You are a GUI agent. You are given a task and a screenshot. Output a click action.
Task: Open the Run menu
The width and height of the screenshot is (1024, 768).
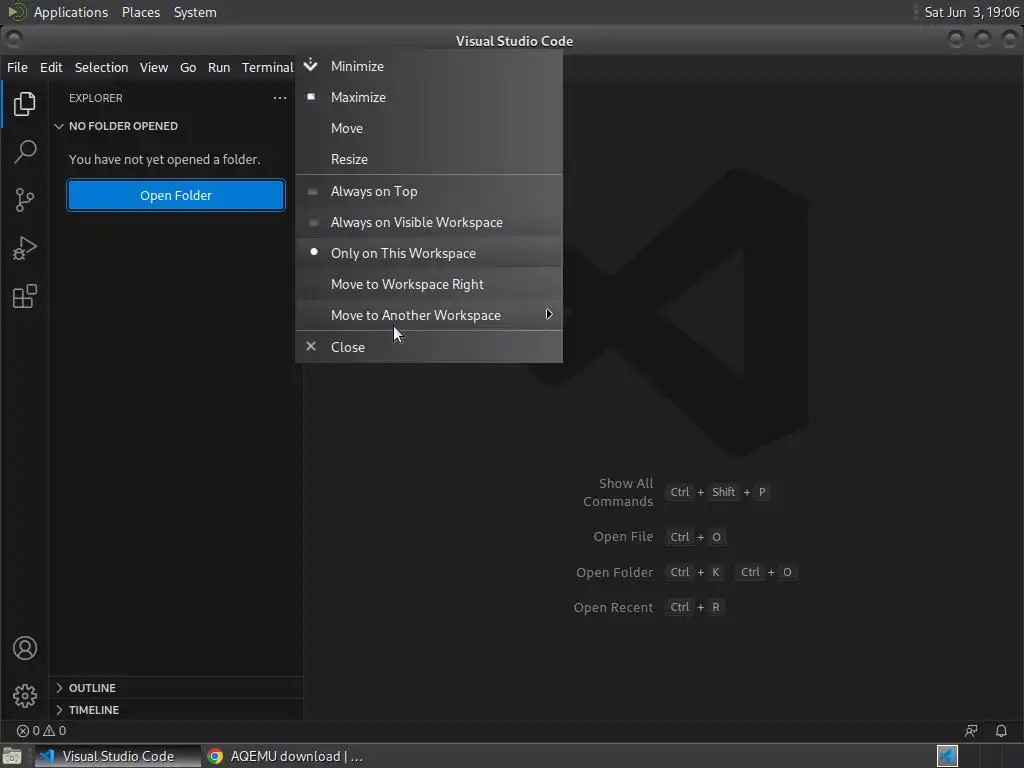pyautogui.click(x=219, y=67)
